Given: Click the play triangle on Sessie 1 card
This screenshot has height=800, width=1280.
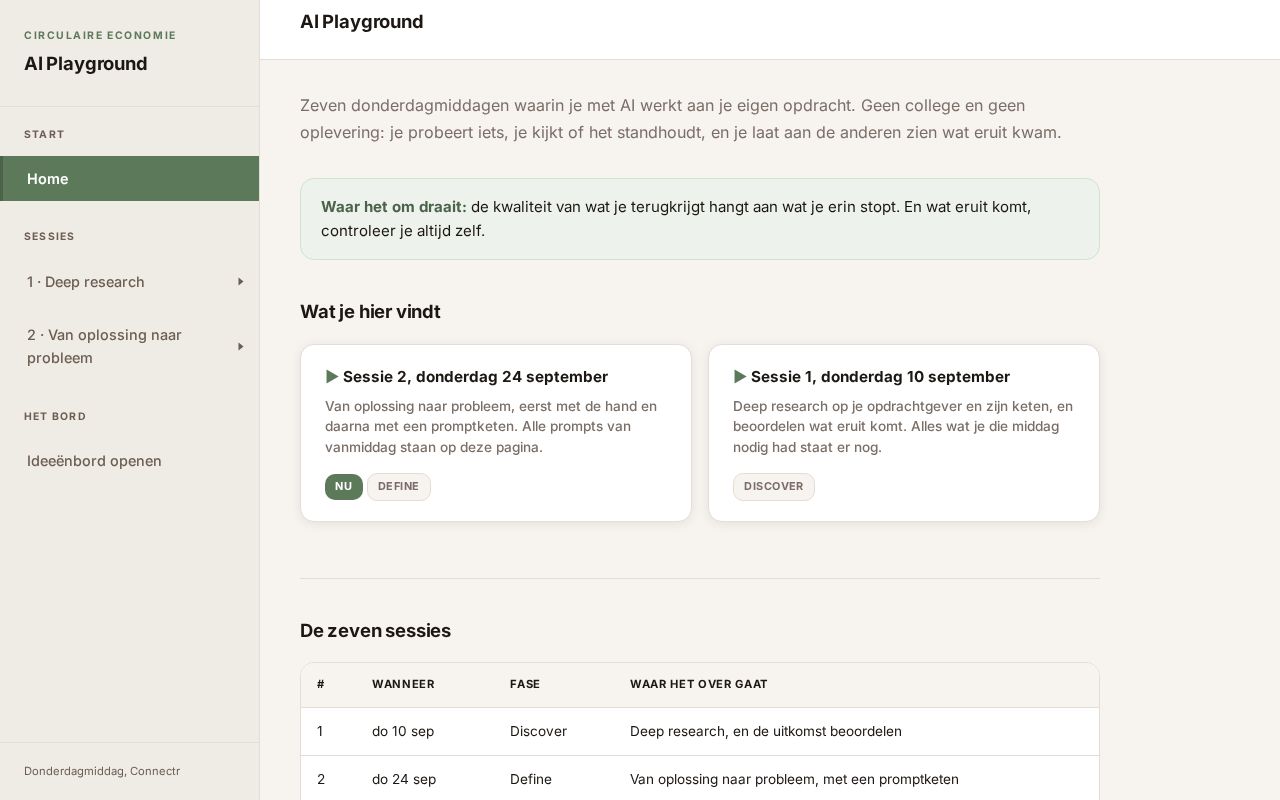Looking at the screenshot, I should [740, 377].
